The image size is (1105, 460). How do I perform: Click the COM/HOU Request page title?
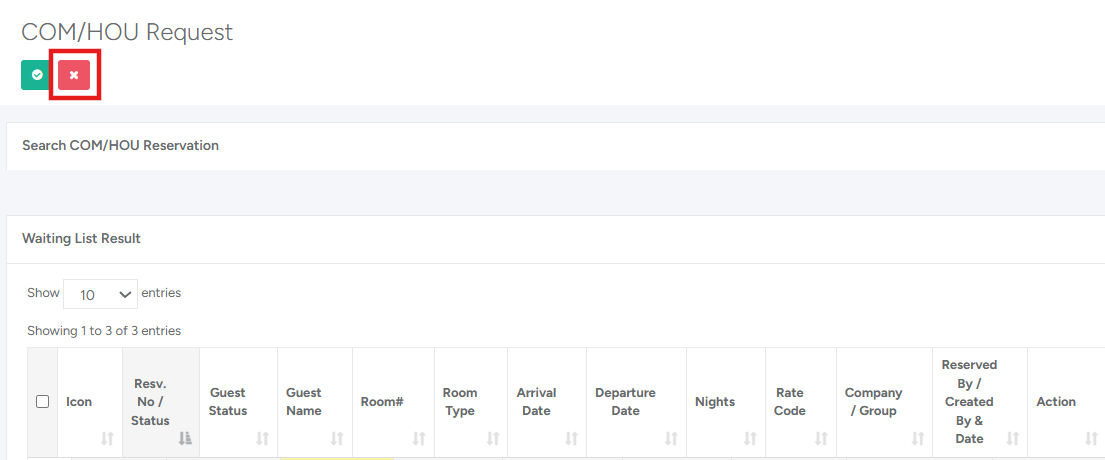pos(127,32)
